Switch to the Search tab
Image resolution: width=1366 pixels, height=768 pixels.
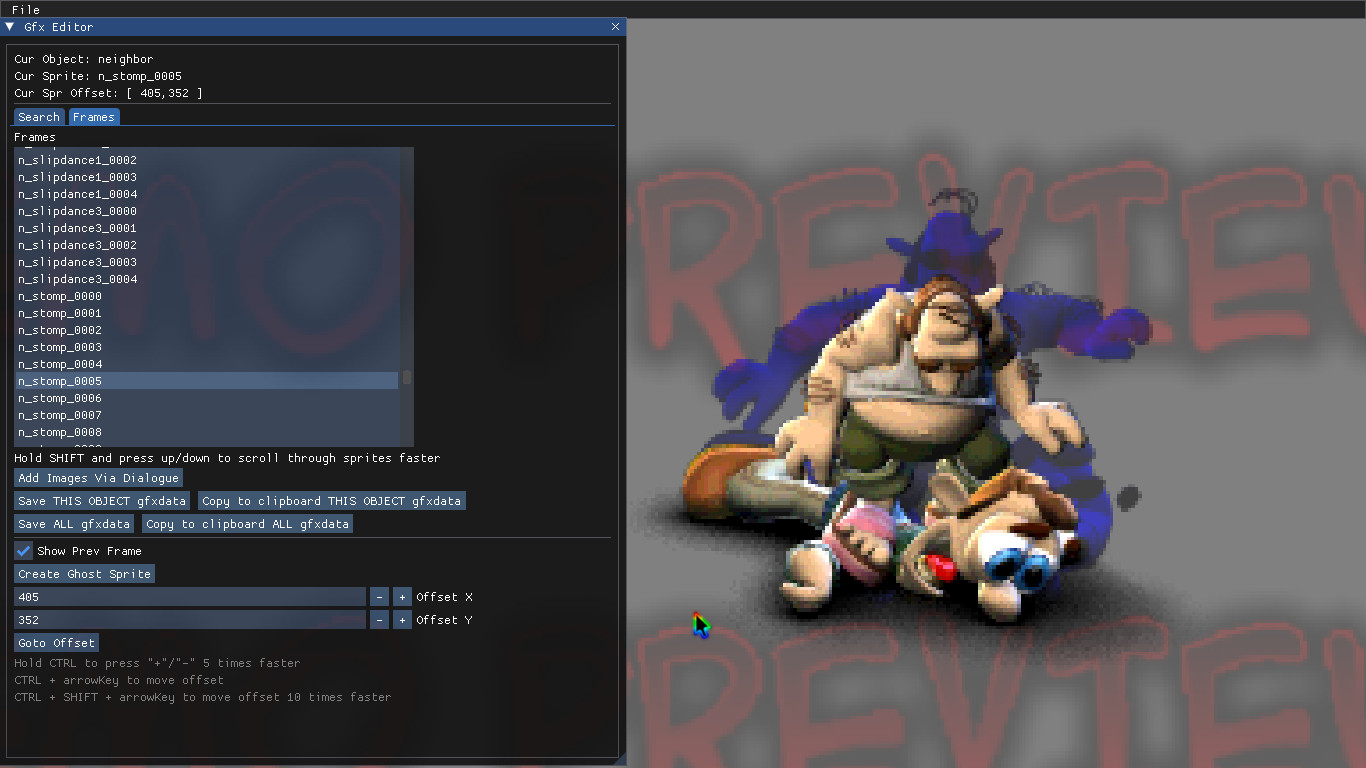[38, 116]
